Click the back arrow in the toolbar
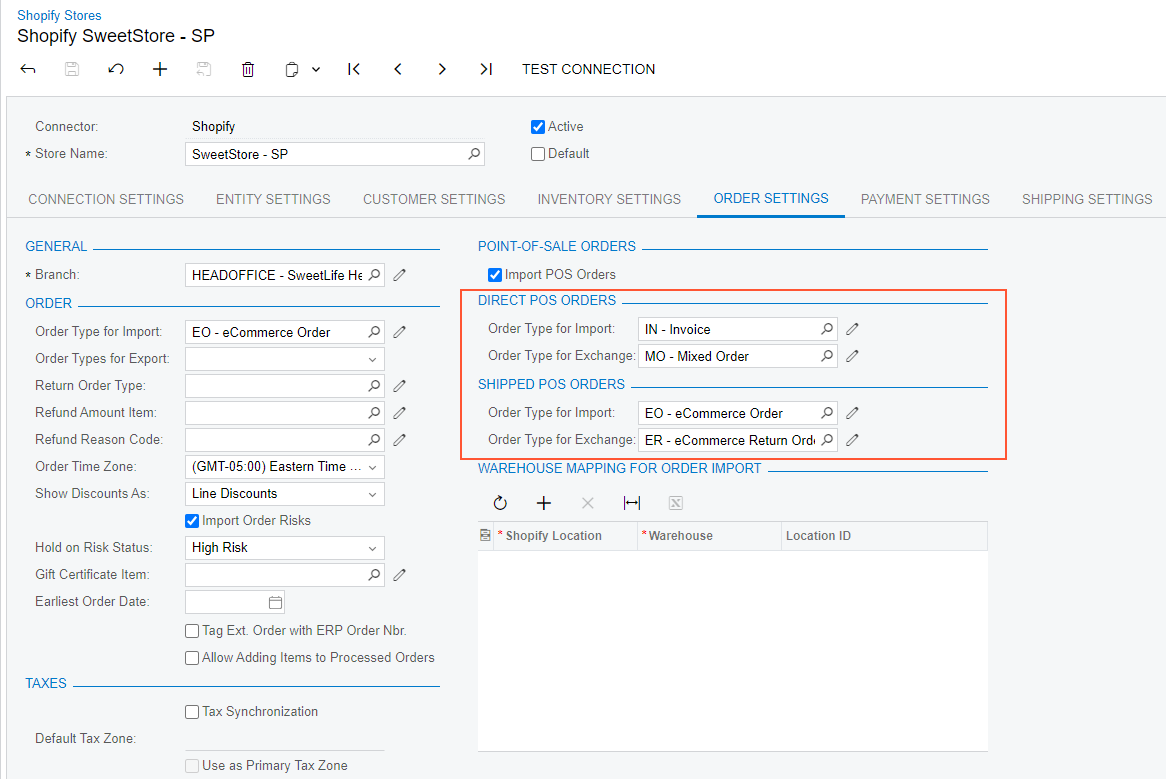Screen dimensions: 1166x779 click(x=28, y=69)
